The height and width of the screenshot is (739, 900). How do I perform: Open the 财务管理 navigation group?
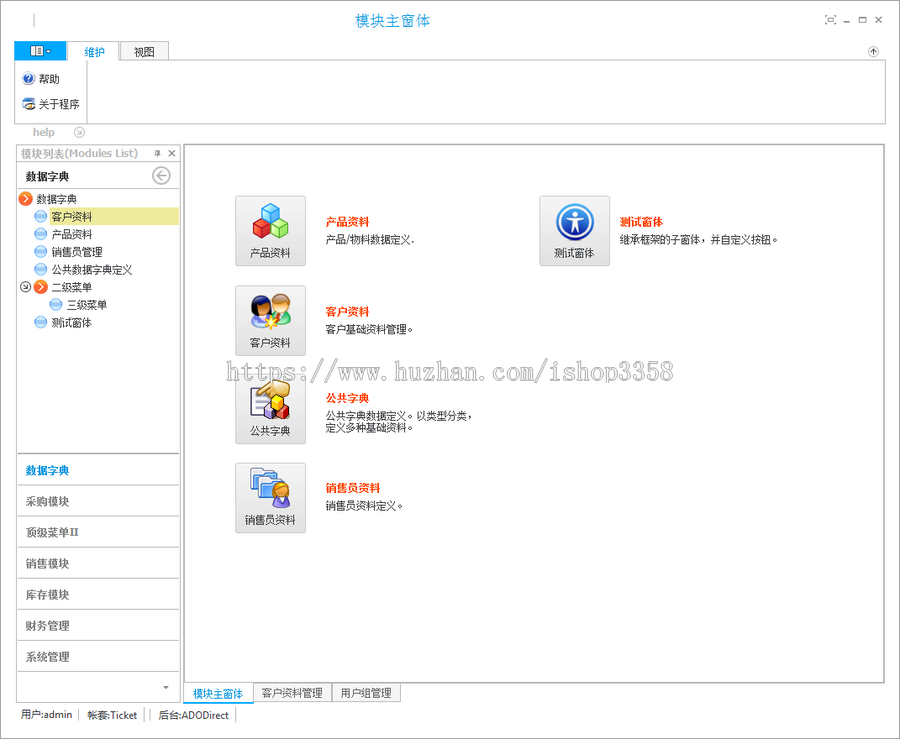tap(98, 625)
